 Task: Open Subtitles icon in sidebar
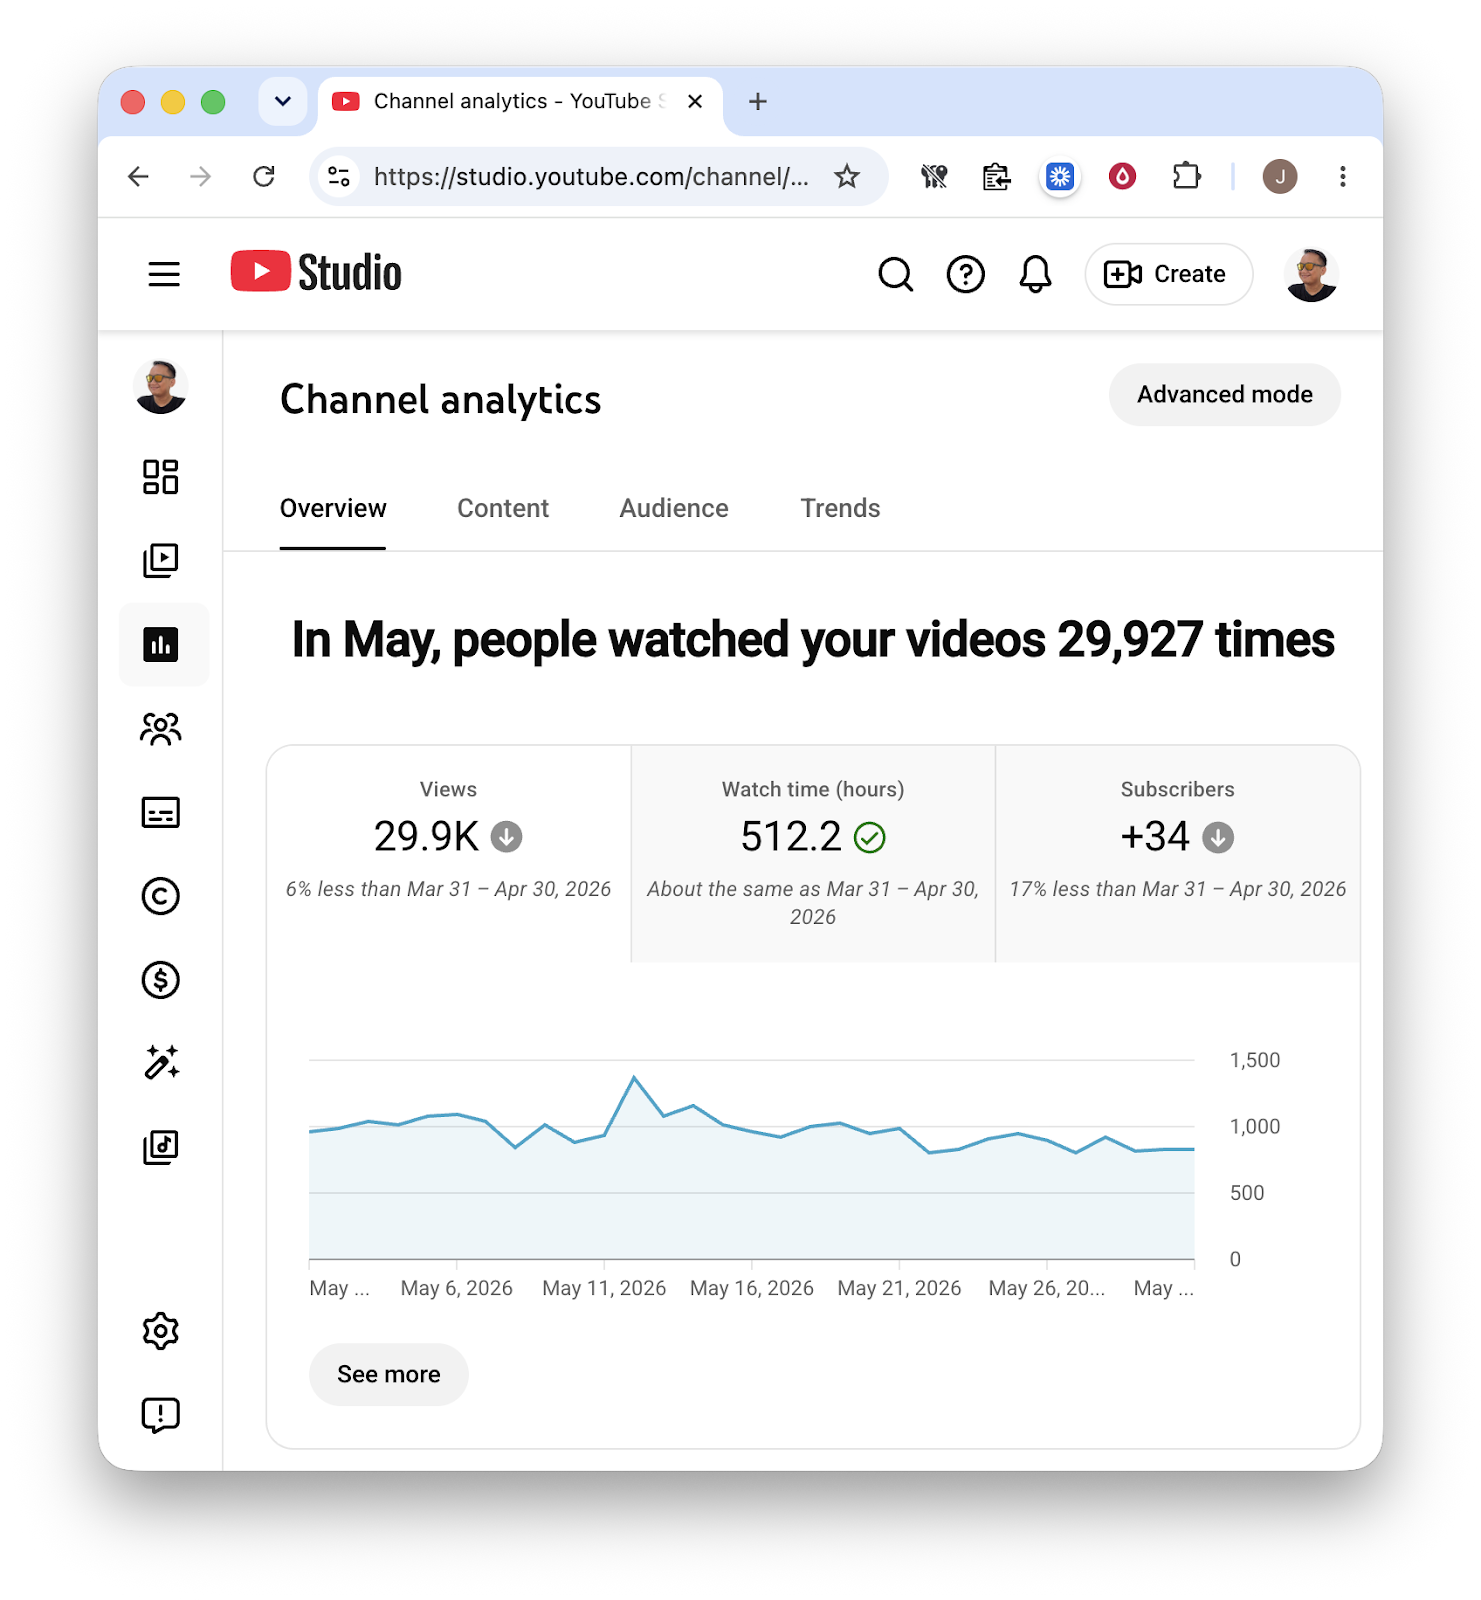[161, 812]
